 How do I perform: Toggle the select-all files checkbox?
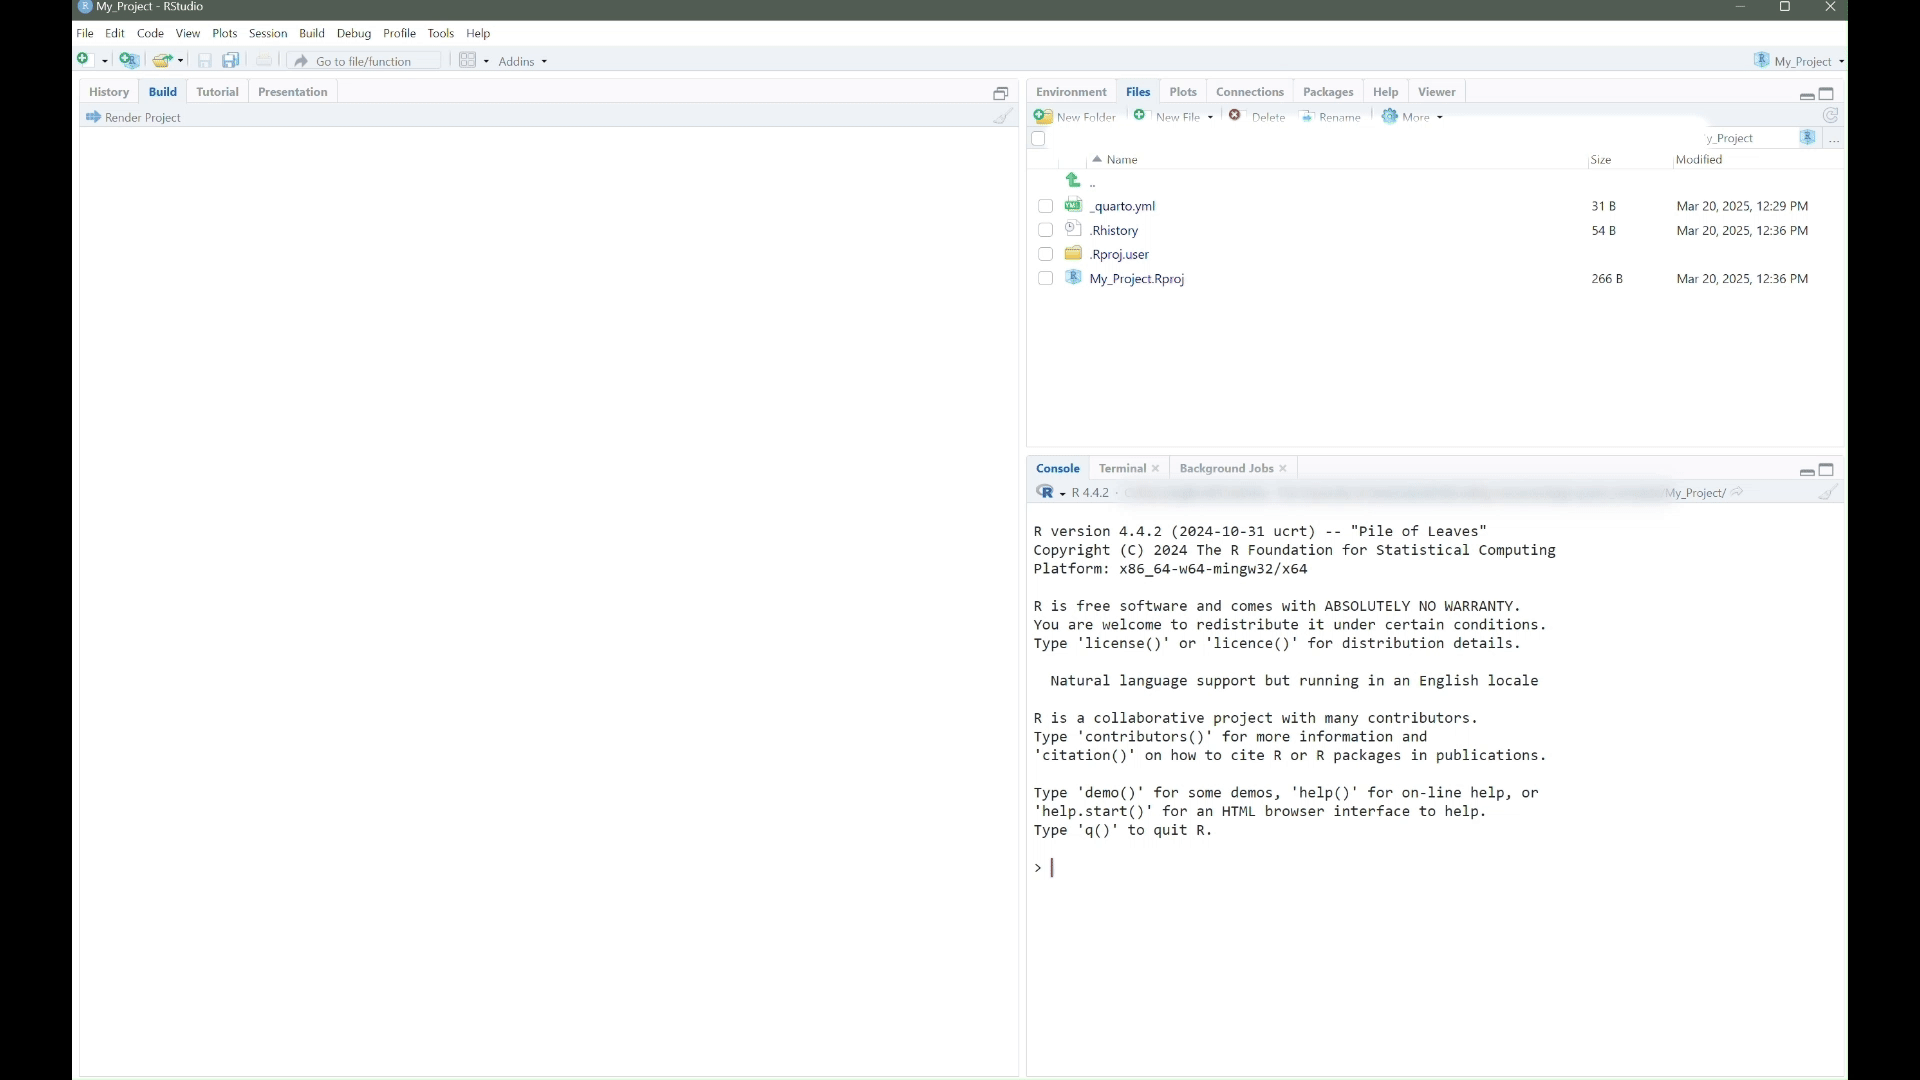point(1038,139)
